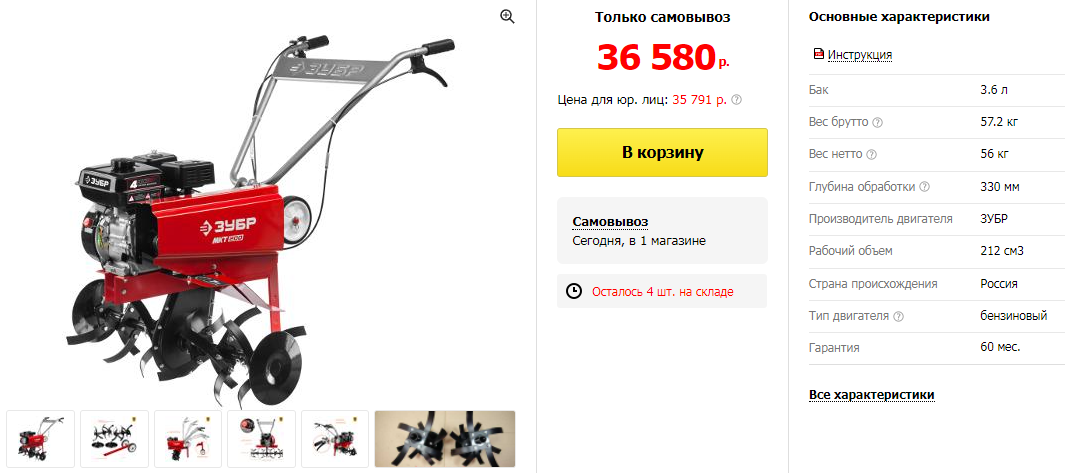This screenshot has width=1065, height=473.
Task: Click the magnifier zoom icon above product image
Action: click(x=507, y=17)
